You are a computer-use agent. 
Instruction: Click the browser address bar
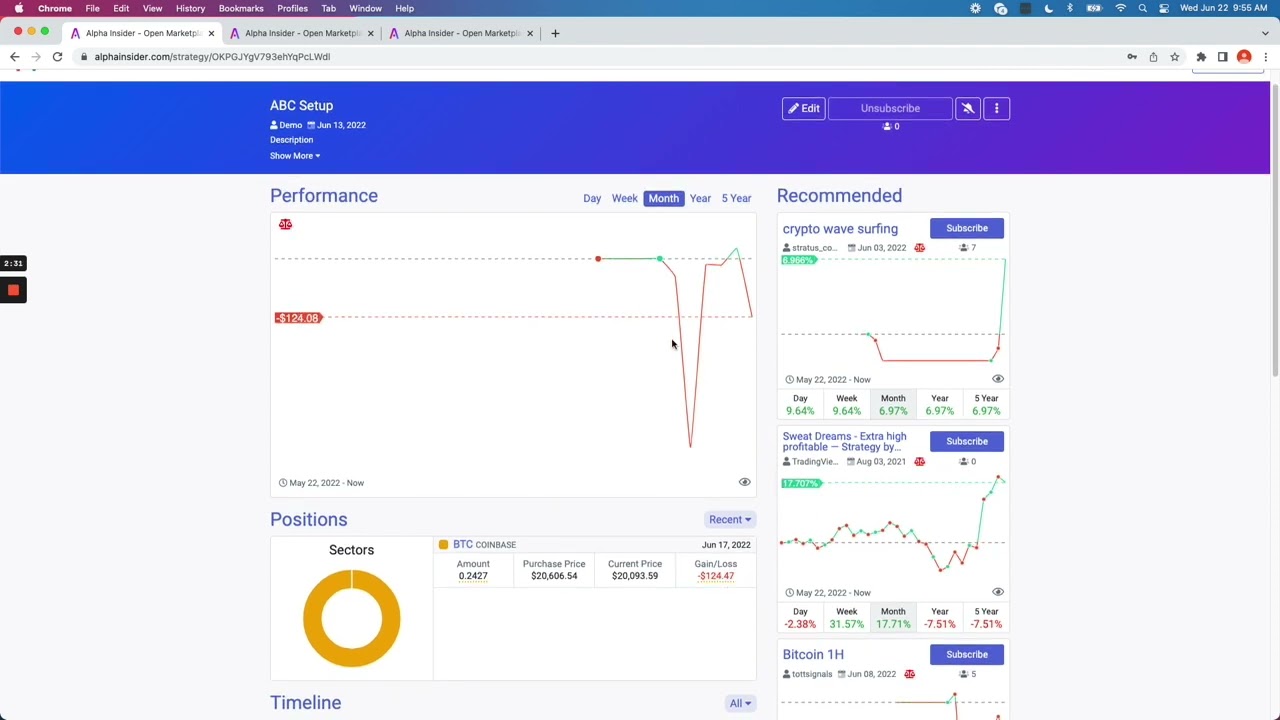[600, 57]
